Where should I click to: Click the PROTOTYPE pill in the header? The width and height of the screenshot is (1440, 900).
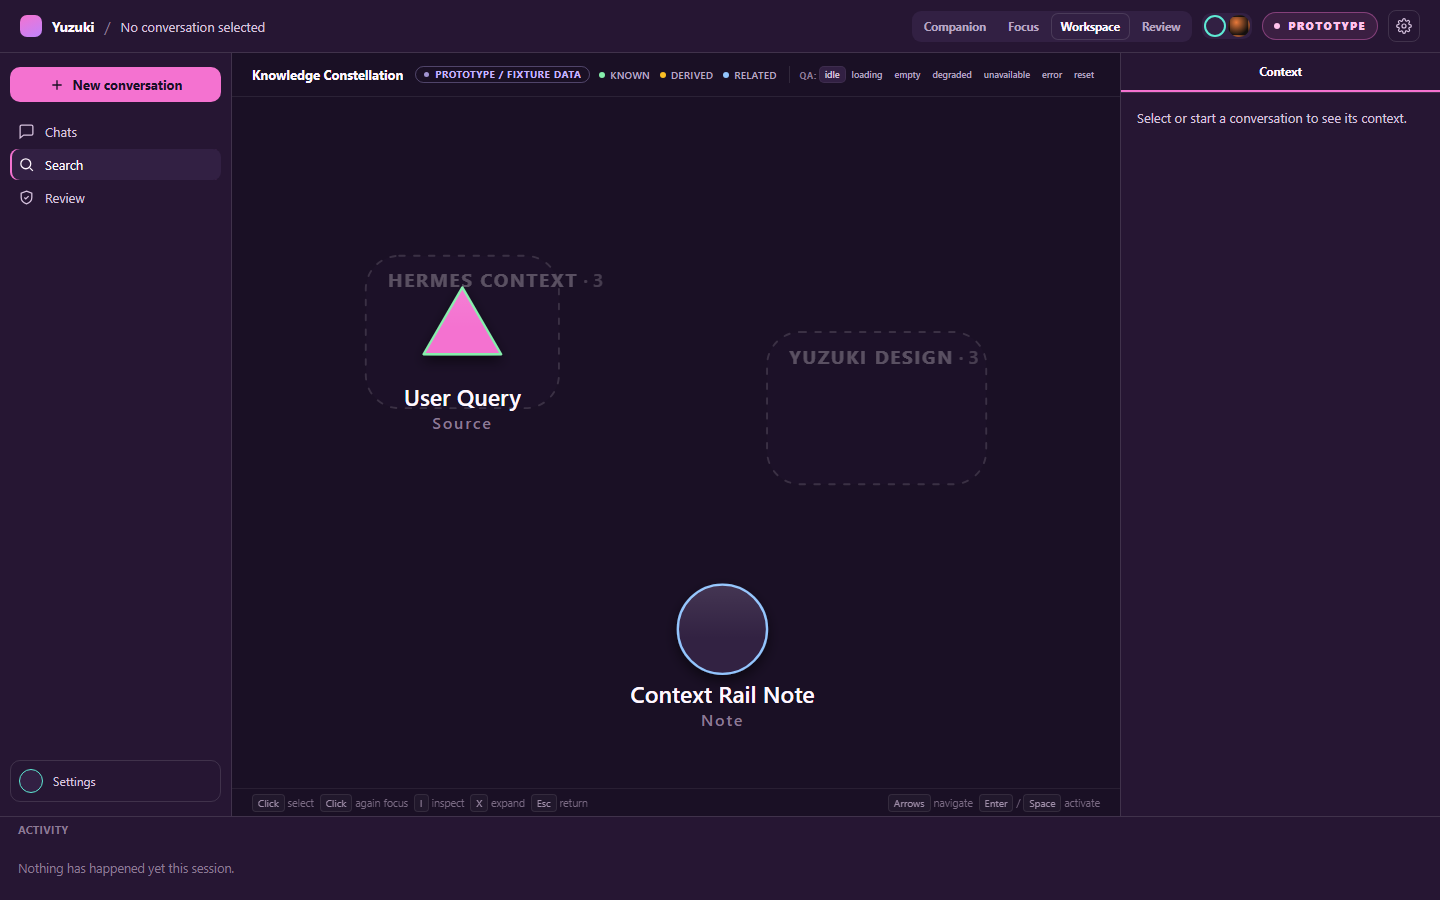(x=1319, y=26)
